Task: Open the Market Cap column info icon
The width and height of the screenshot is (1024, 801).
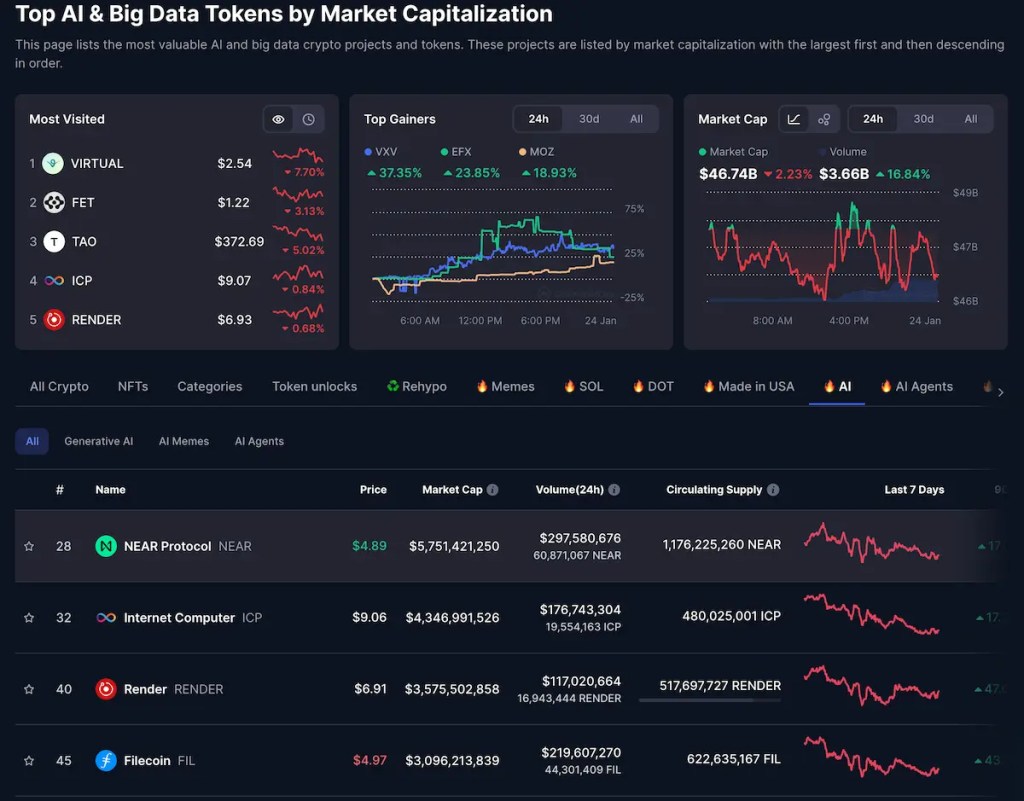Action: coord(492,490)
